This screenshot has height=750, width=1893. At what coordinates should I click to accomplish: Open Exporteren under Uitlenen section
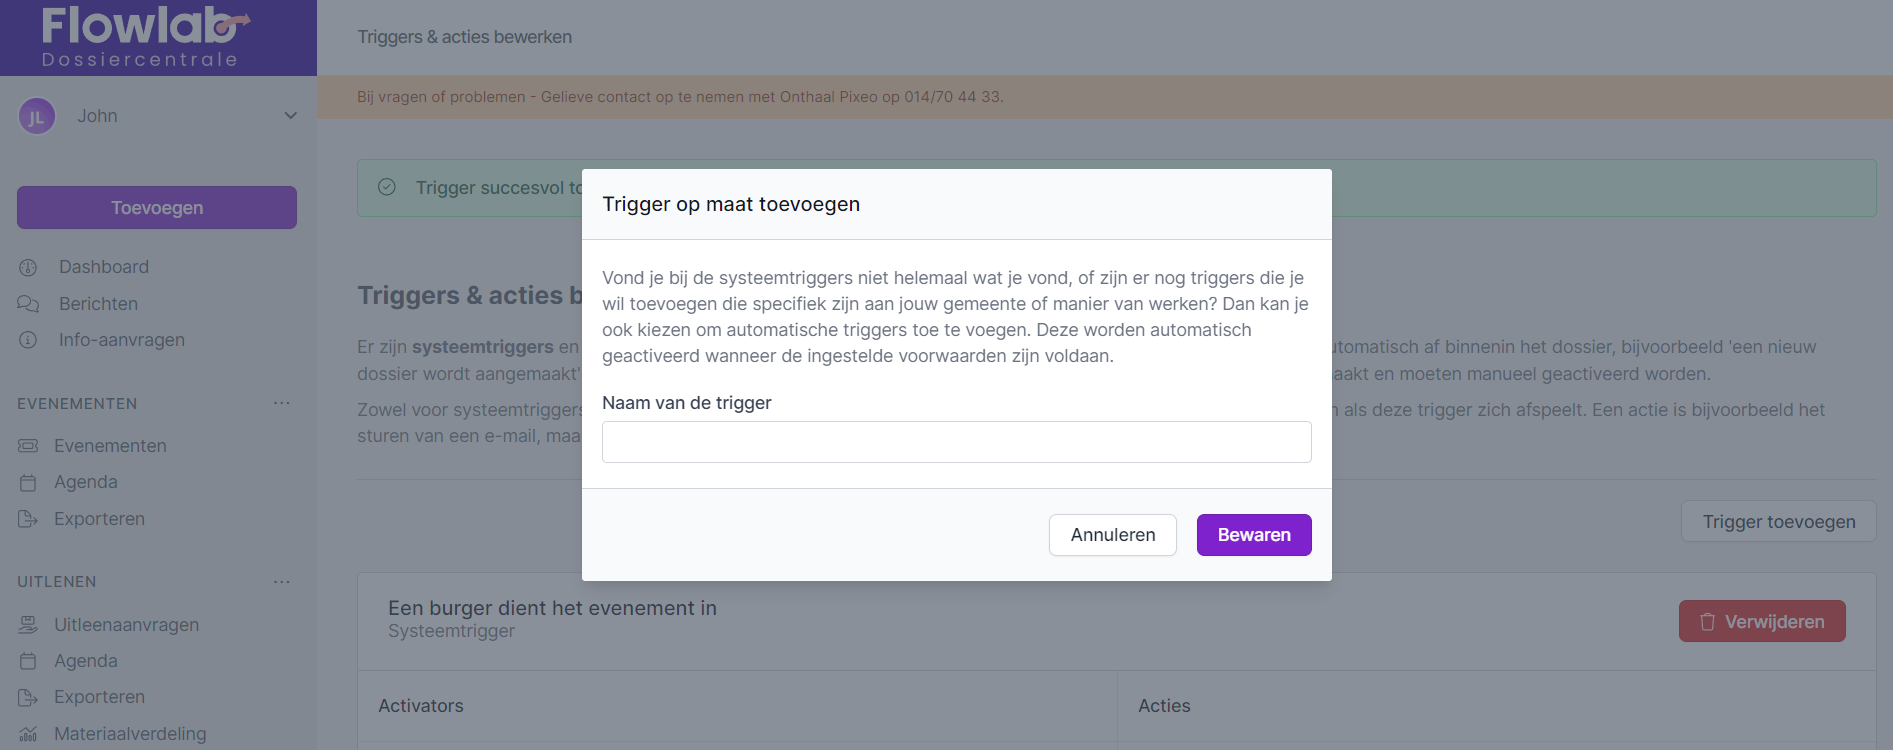99,697
